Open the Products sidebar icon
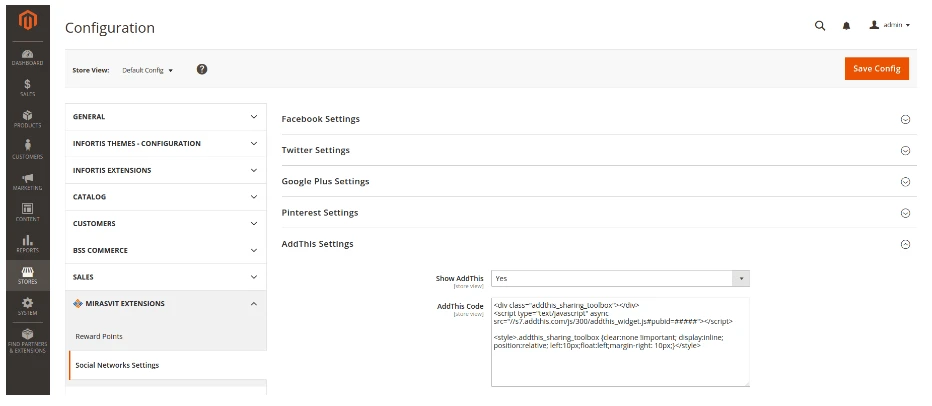932x406 pixels. pos(27,119)
